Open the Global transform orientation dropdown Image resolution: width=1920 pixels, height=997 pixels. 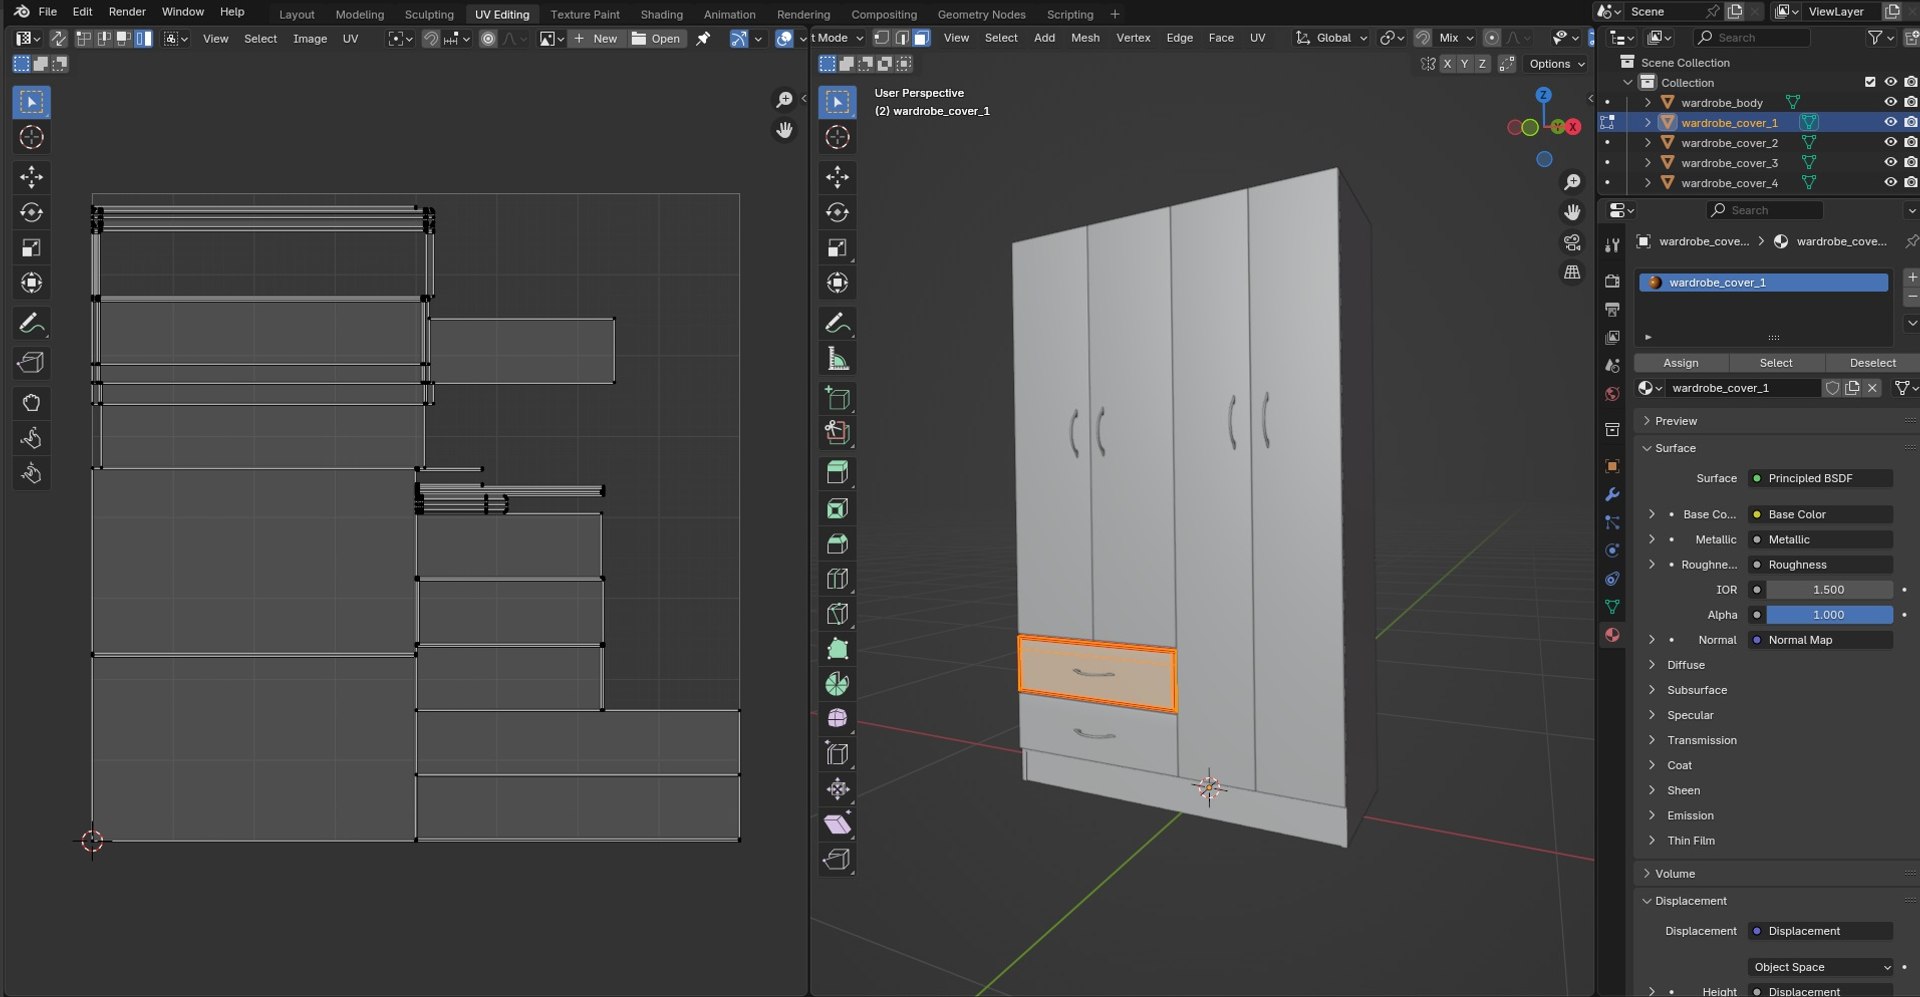point(1331,38)
